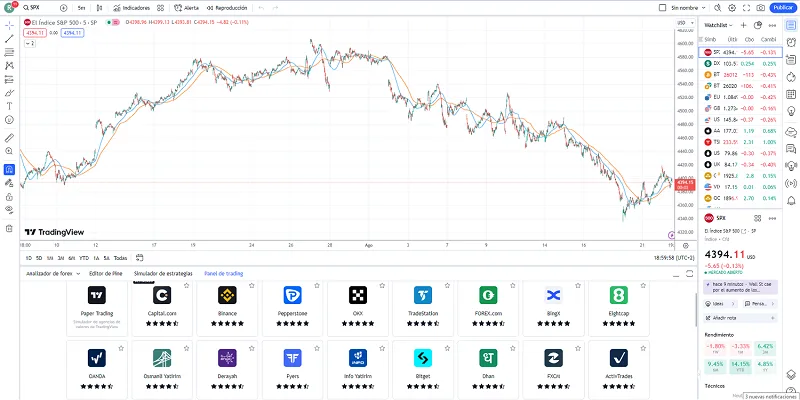800x400 pixels.
Task: Open the Indicadores menu
Action: (132, 8)
